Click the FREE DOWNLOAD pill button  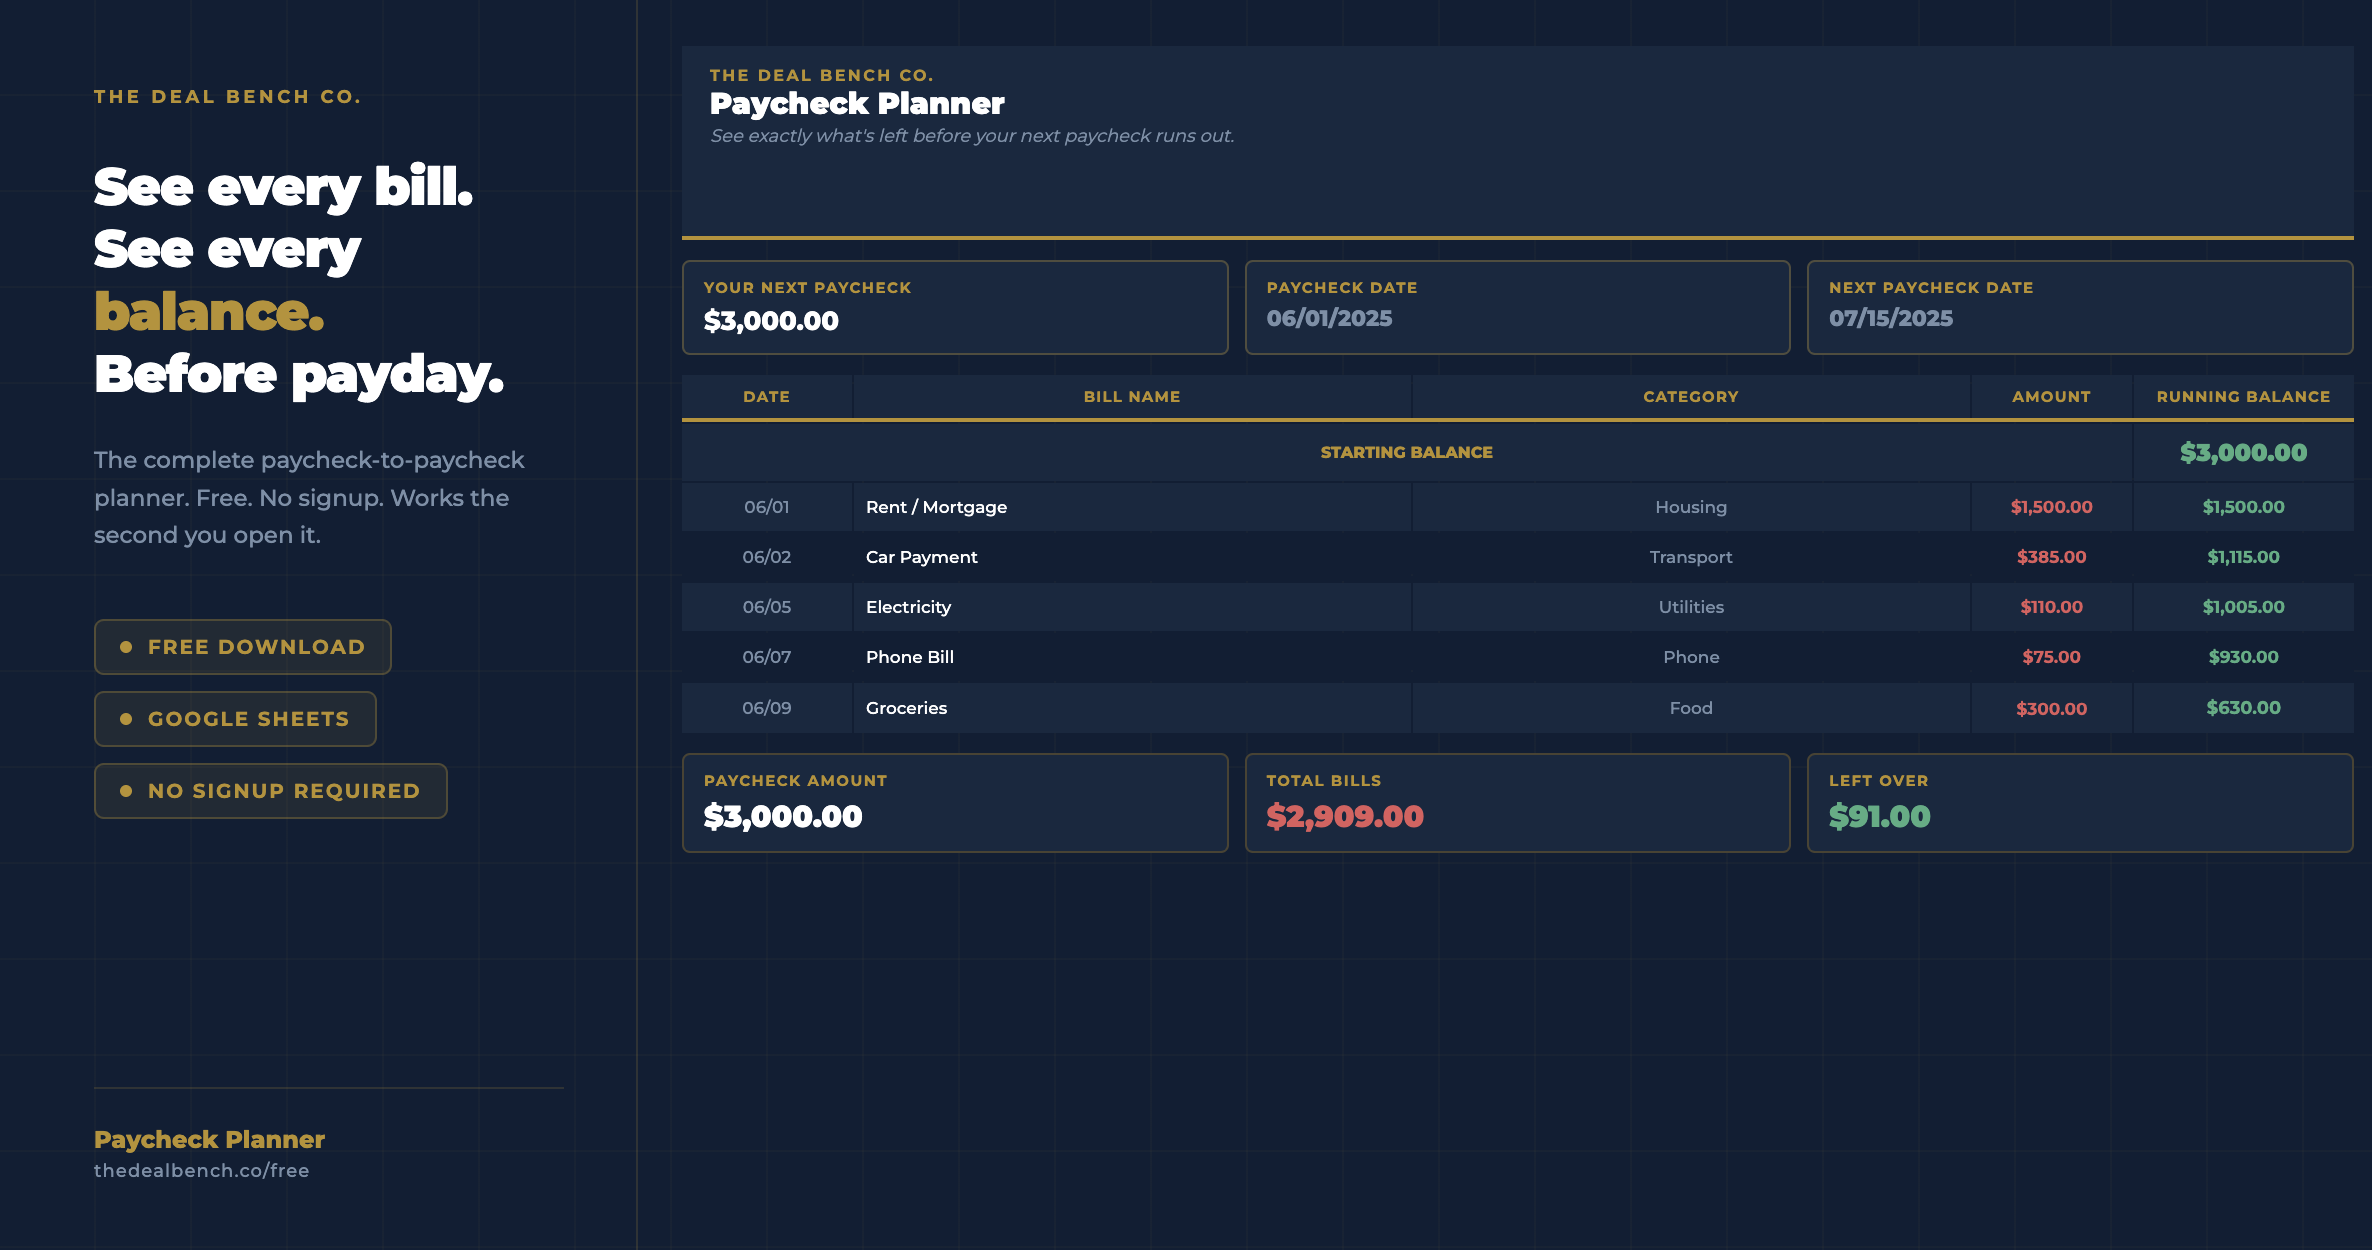[242, 647]
